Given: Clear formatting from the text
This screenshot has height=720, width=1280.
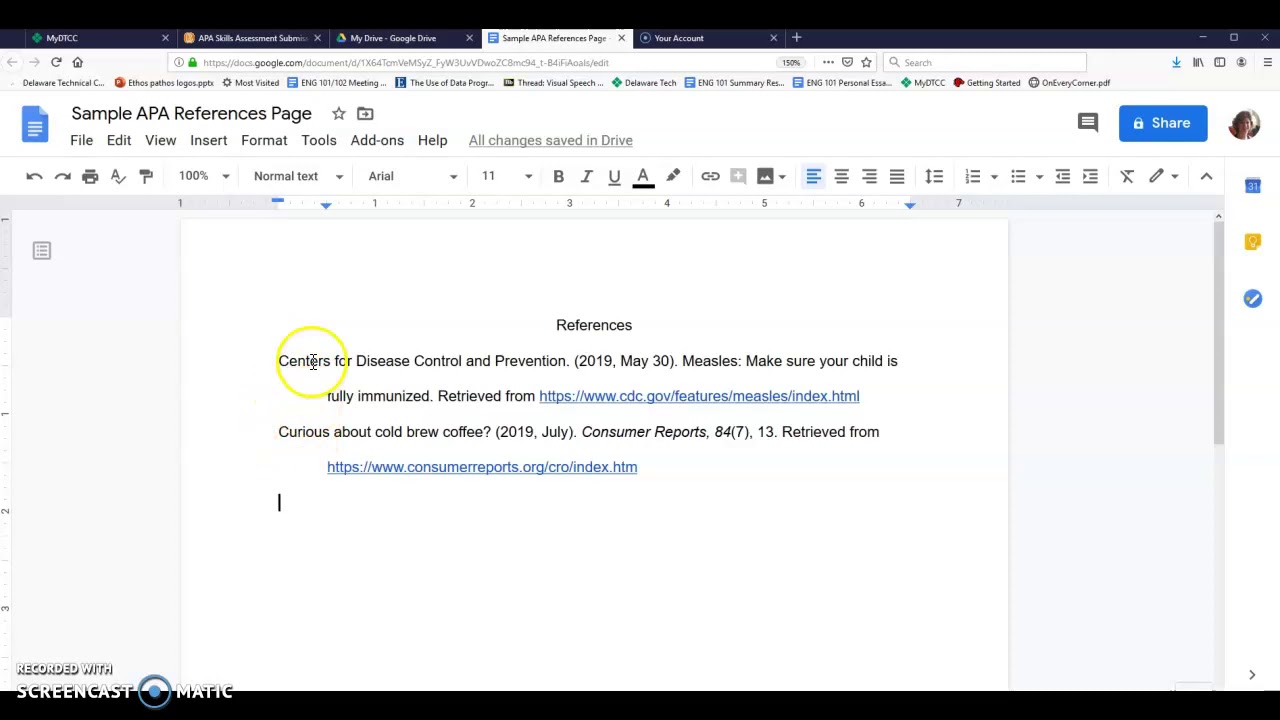Looking at the screenshot, I should coord(1127,176).
